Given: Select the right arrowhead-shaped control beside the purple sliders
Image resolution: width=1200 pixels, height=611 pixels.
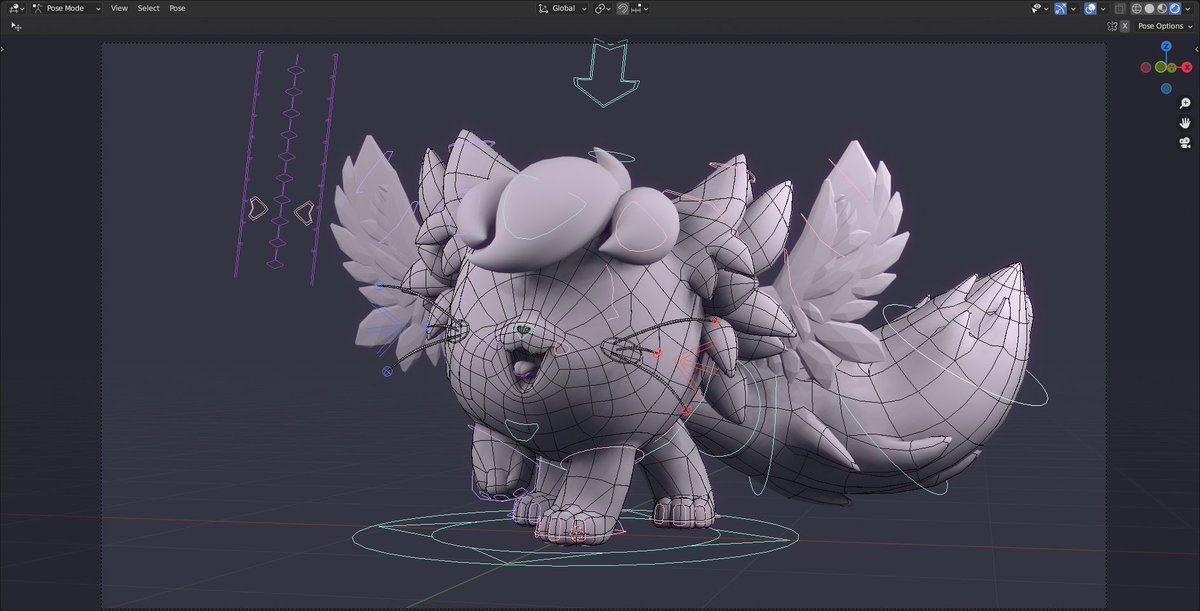Looking at the screenshot, I should [x=304, y=213].
